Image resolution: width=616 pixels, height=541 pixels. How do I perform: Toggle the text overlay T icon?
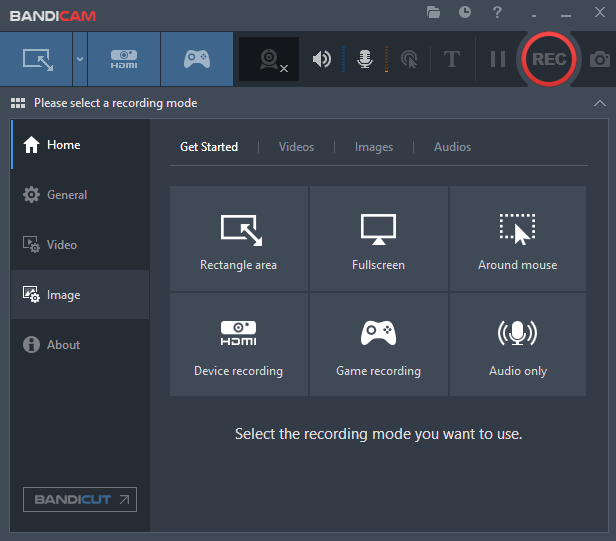coord(452,59)
